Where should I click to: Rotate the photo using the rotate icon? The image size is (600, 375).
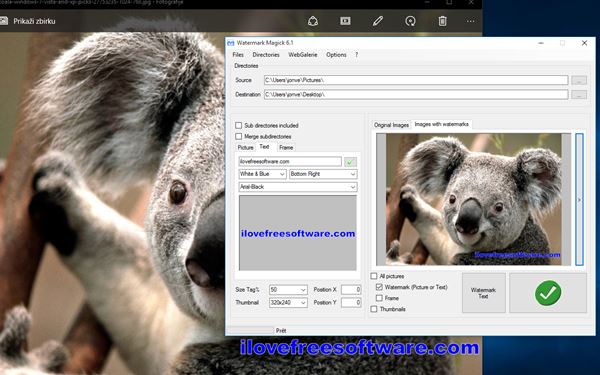point(410,21)
